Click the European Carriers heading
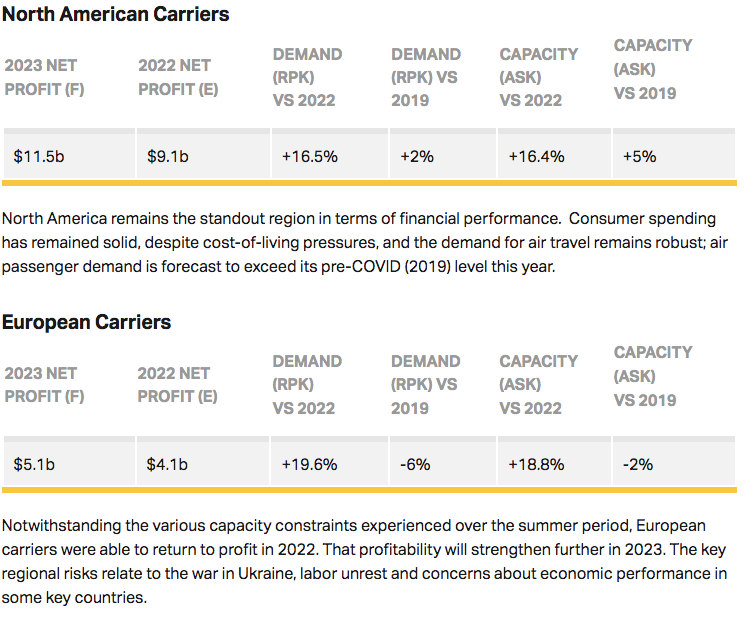The height and width of the screenshot is (631, 747). (x=86, y=322)
